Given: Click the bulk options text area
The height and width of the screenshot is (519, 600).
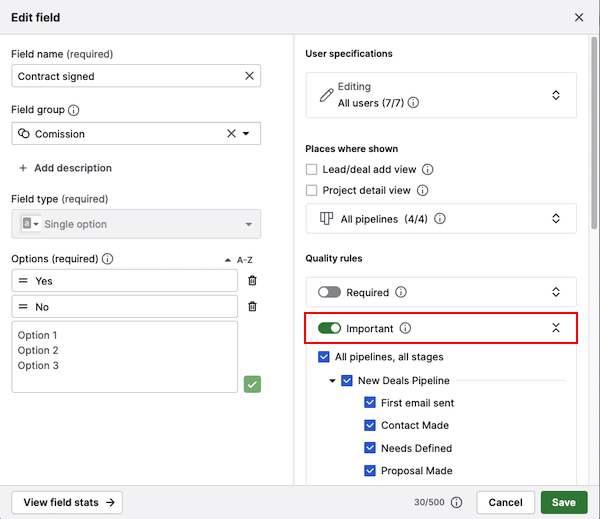Looking at the screenshot, I should pyautogui.click(x=125, y=357).
